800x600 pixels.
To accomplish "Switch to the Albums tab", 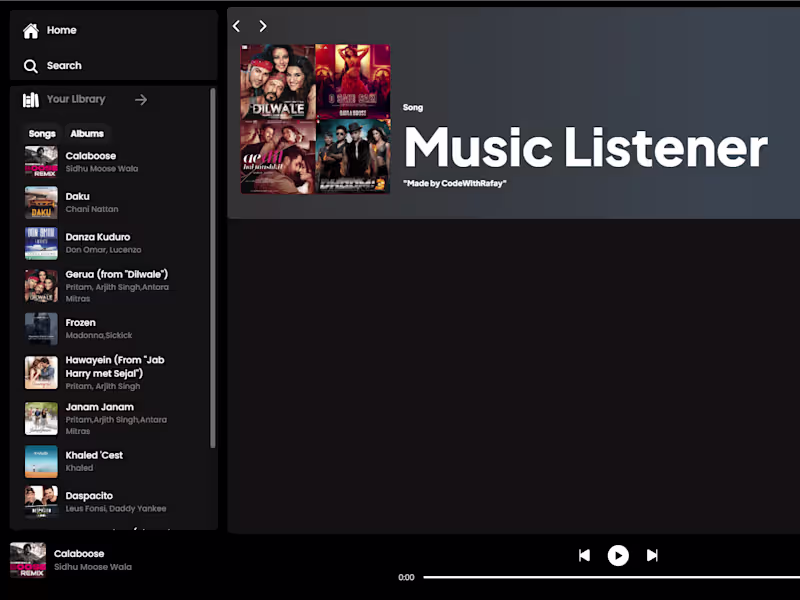I will click(x=87, y=133).
